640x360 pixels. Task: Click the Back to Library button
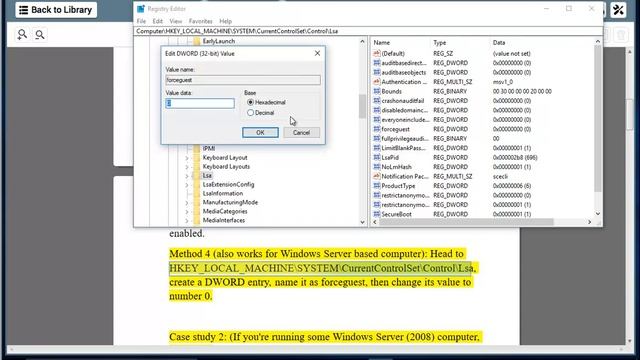click(56, 10)
